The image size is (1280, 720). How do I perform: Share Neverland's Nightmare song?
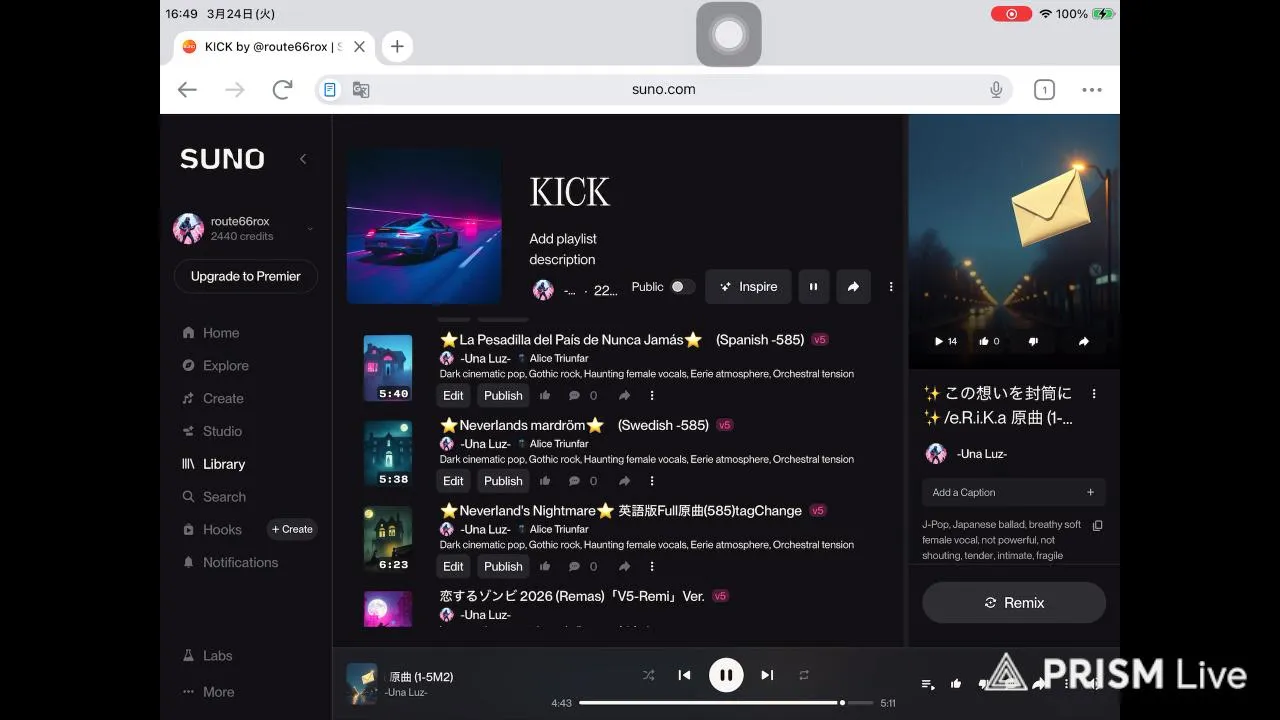[624, 567]
